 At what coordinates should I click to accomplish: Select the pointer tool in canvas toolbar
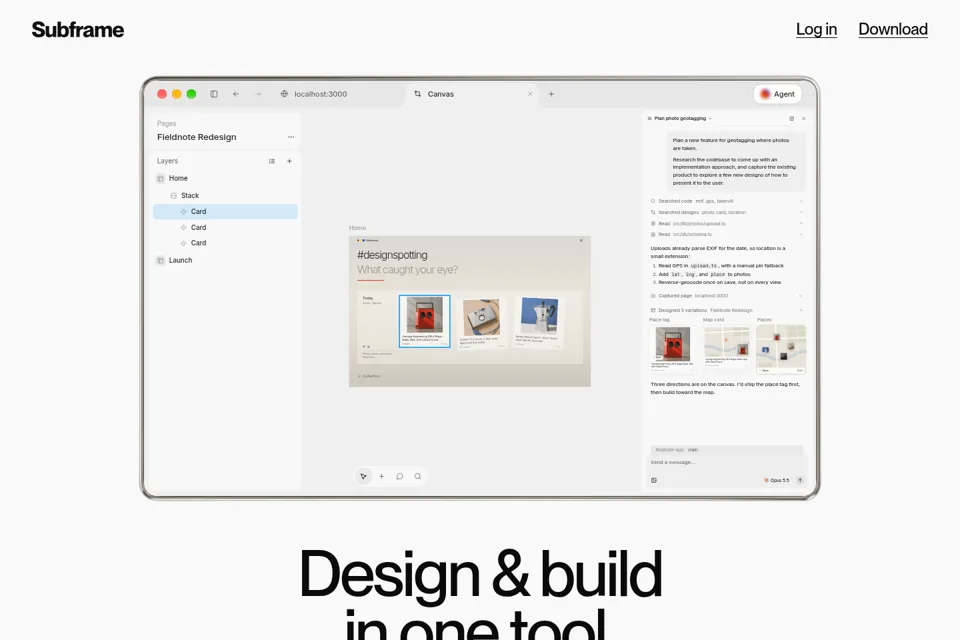pyautogui.click(x=363, y=476)
